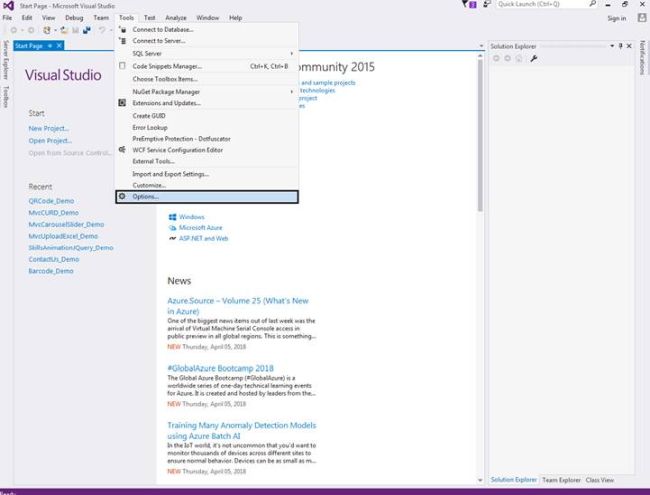The height and width of the screenshot is (495, 650).
Task: Open the ASP.NET and Web link
Action: 203,238
